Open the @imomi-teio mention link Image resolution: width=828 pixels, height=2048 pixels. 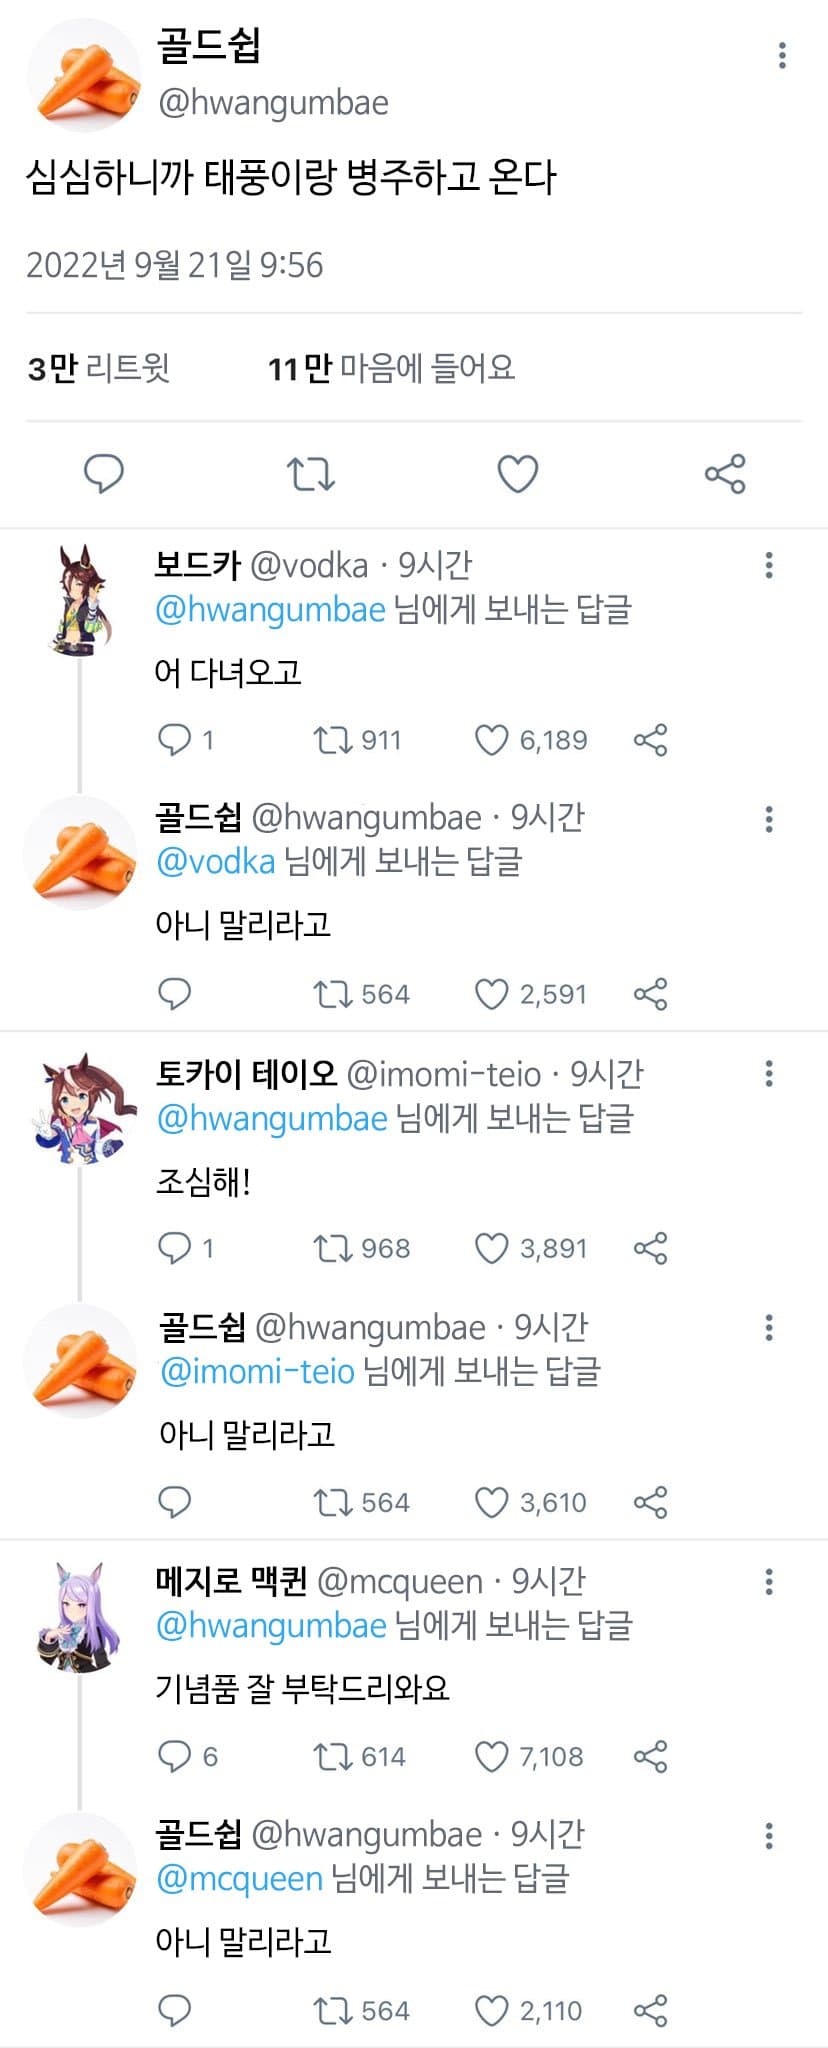(x=258, y=1371)
